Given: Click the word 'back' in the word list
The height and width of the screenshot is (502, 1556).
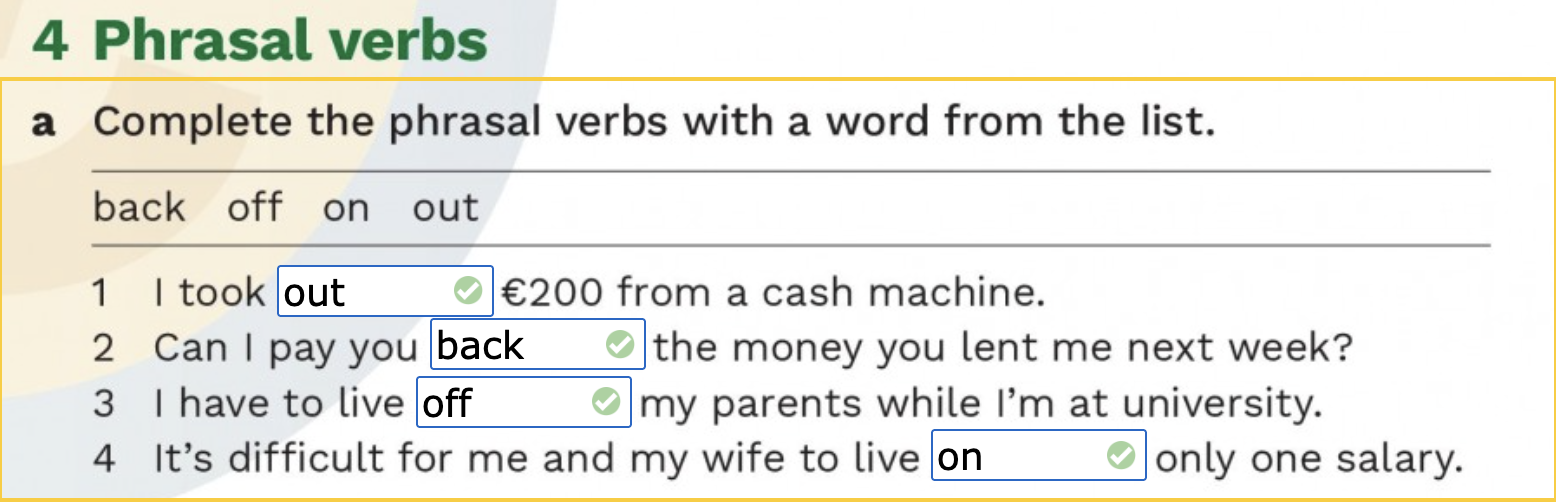Looking at the screenshot, I should point(139,208).
